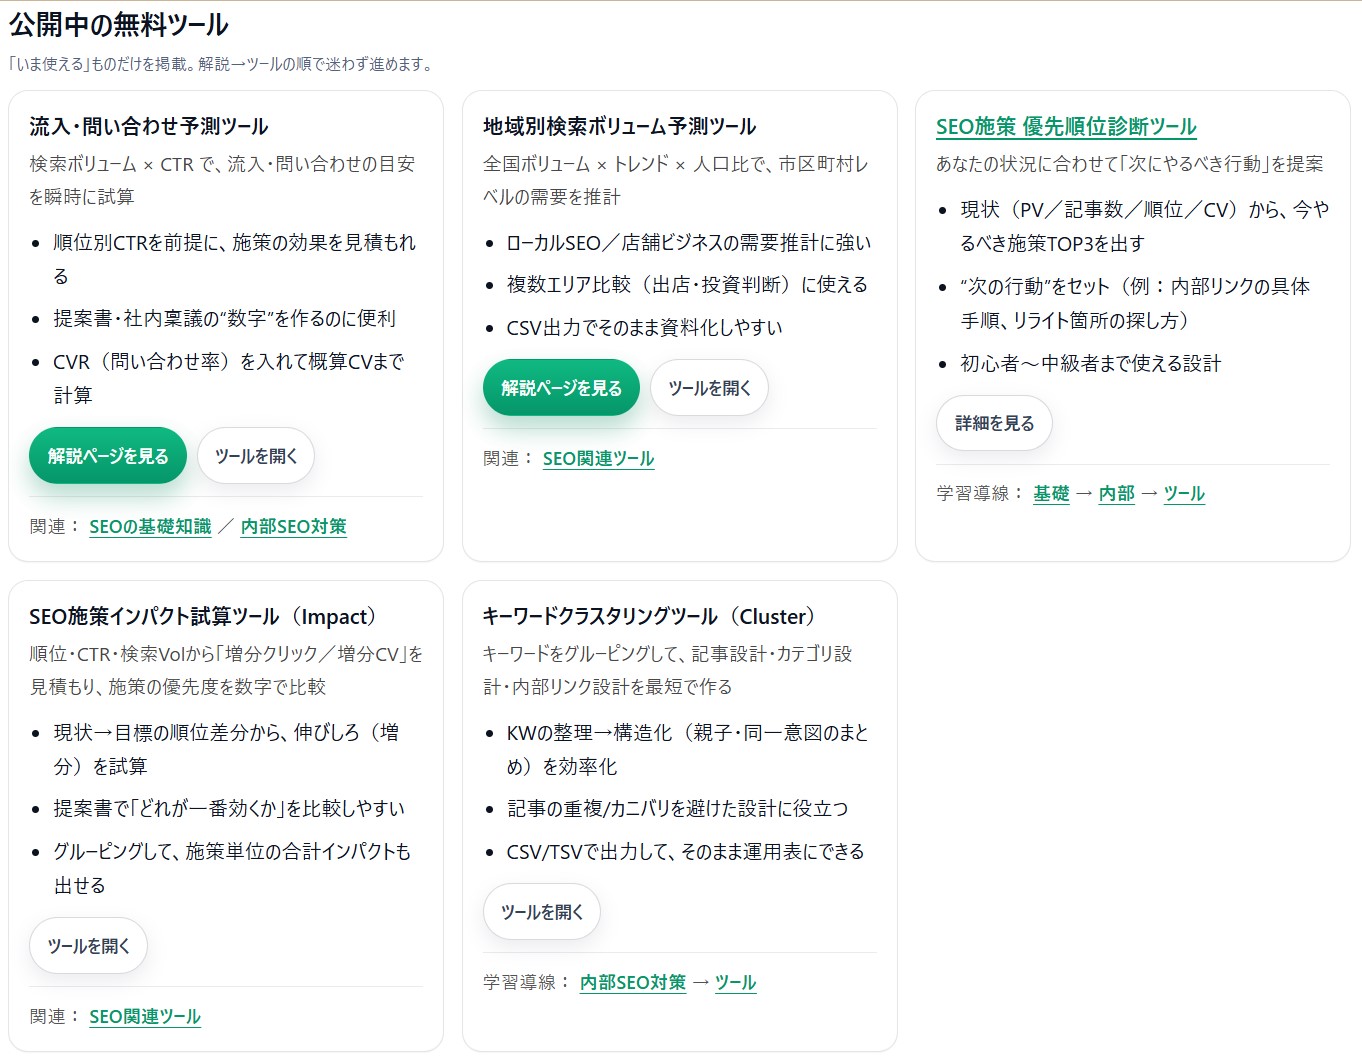This screenshot has height=1058, width=1362.
Task: Launch the SEO施策インパクト試算ツール with ツールを開く
Action: click(89, 946)
